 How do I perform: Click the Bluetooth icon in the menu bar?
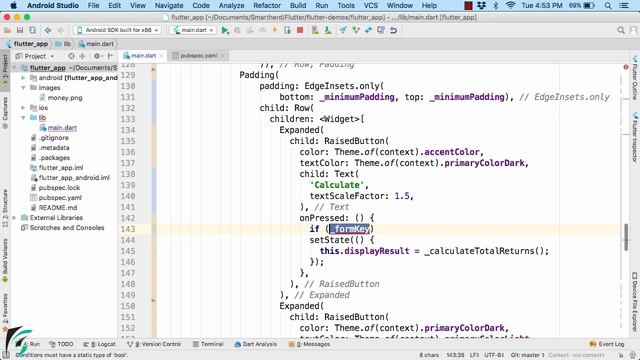point(496,6)
